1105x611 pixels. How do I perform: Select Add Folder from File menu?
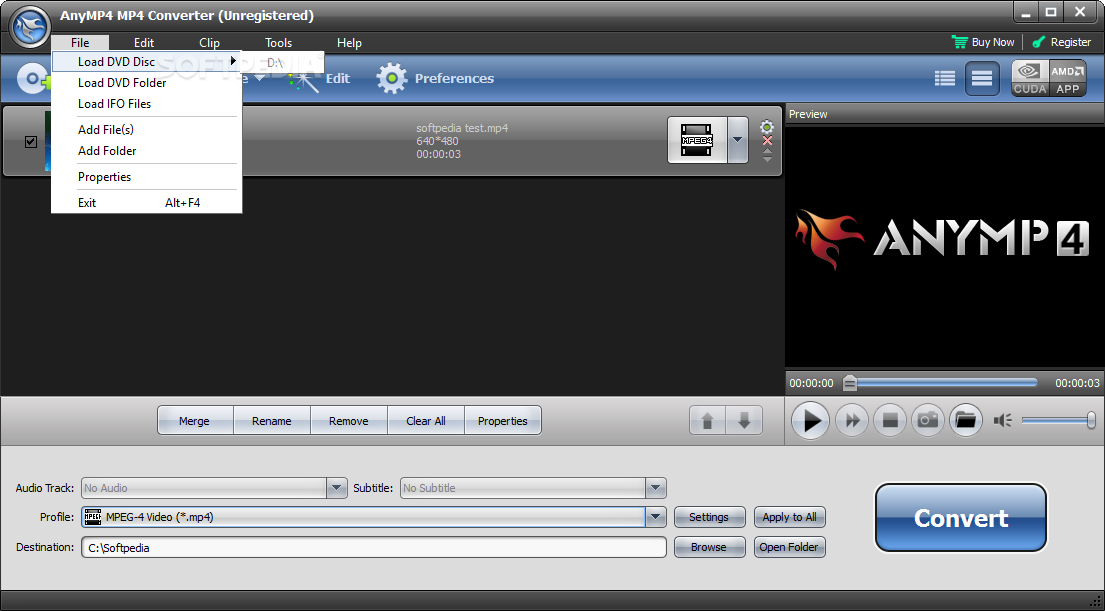(x=147, y=151)
